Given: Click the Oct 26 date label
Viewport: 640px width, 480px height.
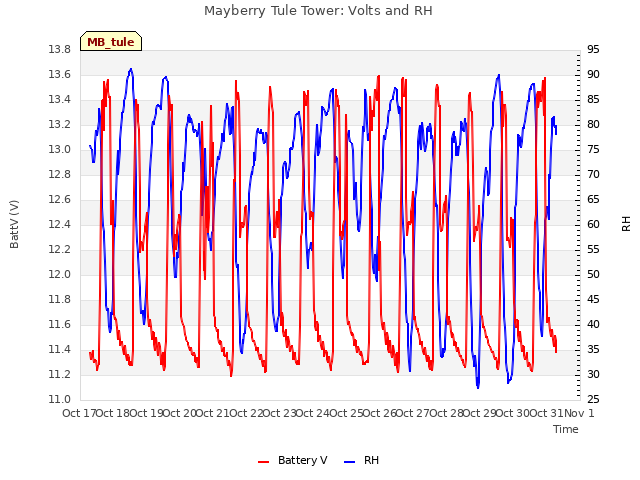Looking at the screenshot, I should pyautogui.click(x=380, y=413).
